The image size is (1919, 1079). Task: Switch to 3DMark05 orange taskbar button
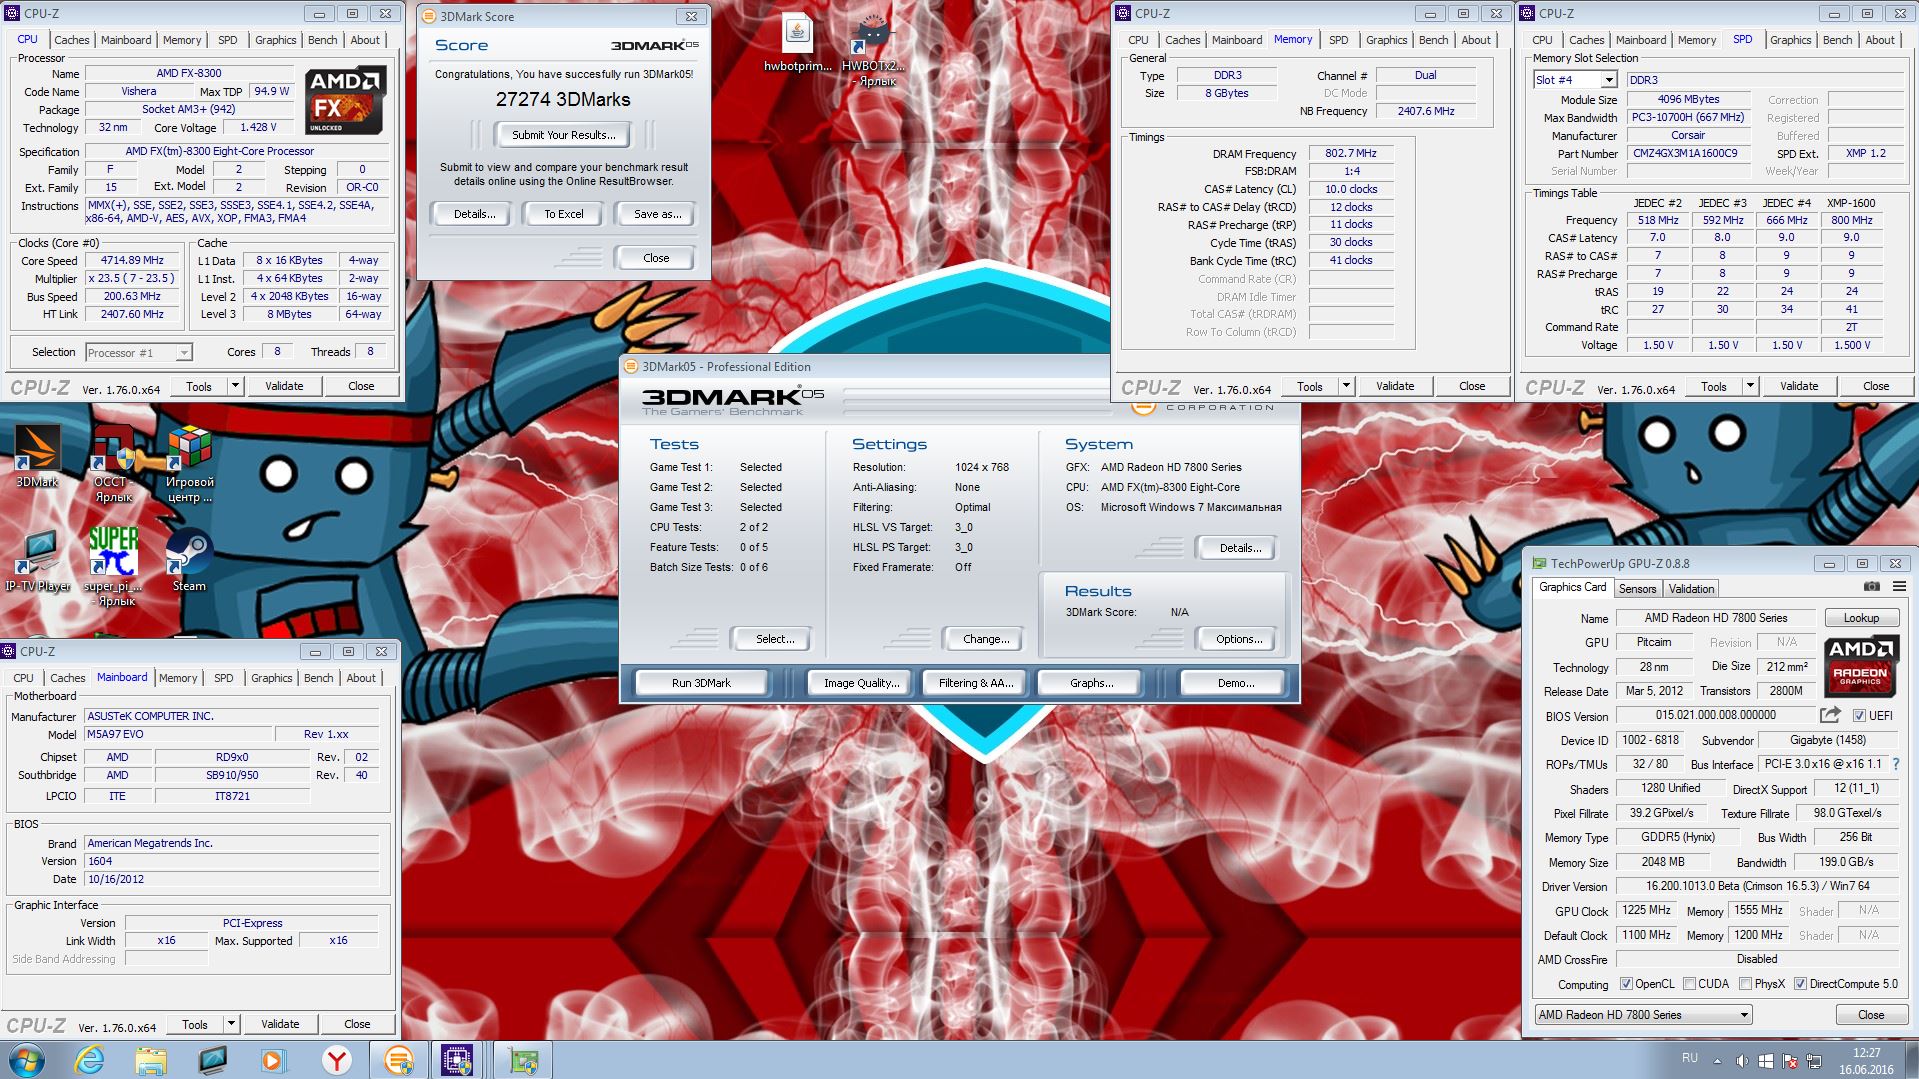coord(398,1059)
